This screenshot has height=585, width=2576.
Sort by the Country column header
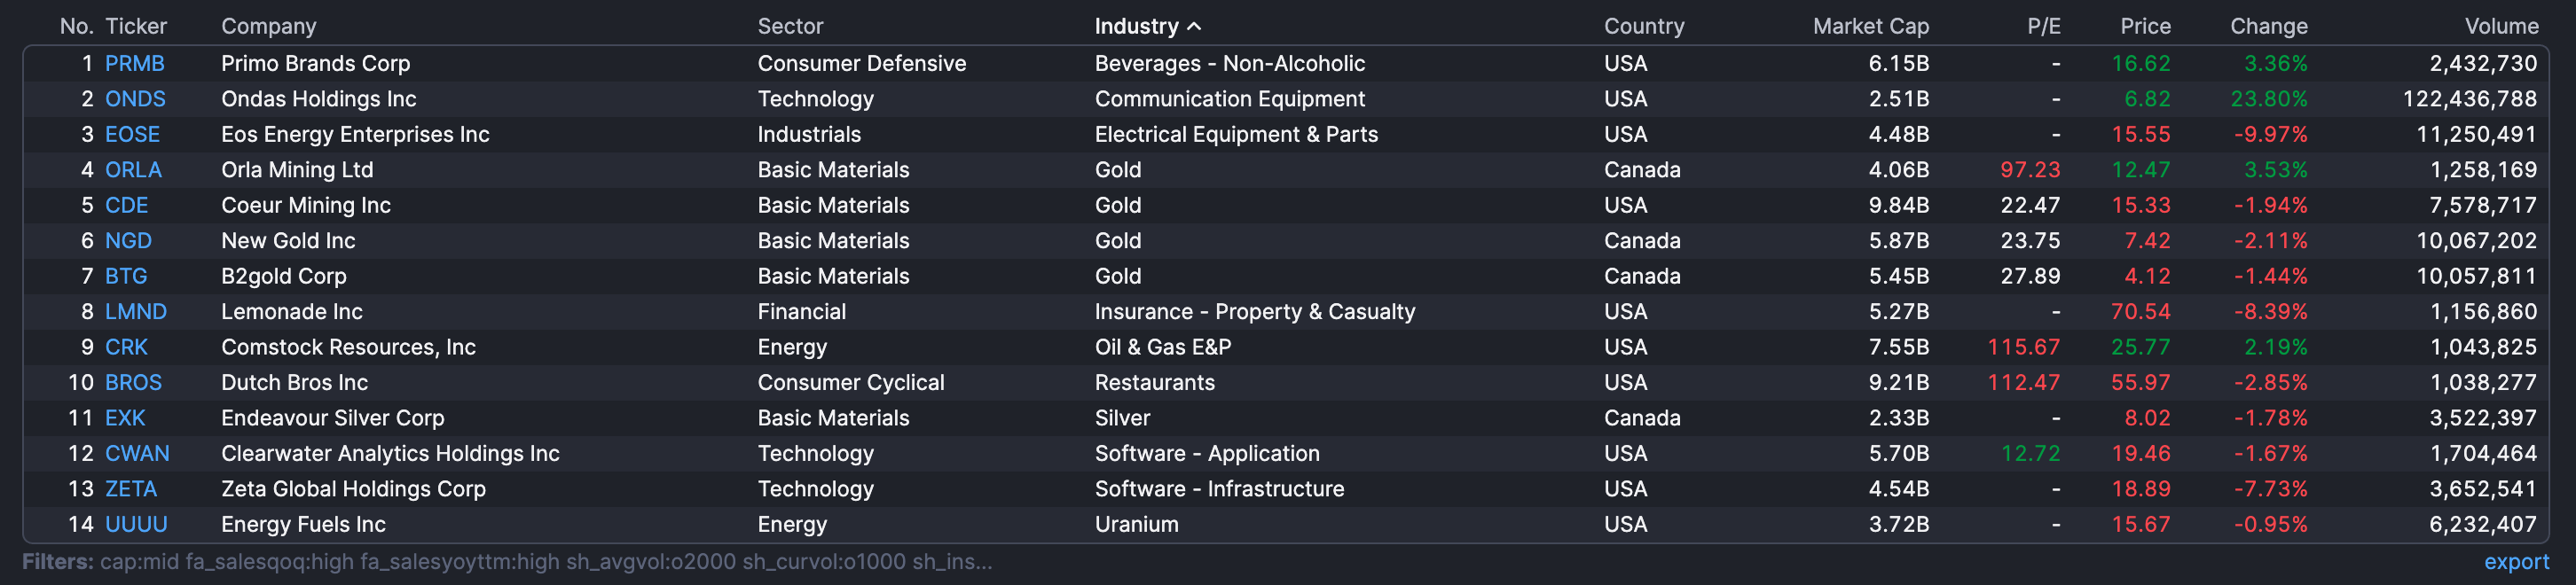(x=1643, y=27)
